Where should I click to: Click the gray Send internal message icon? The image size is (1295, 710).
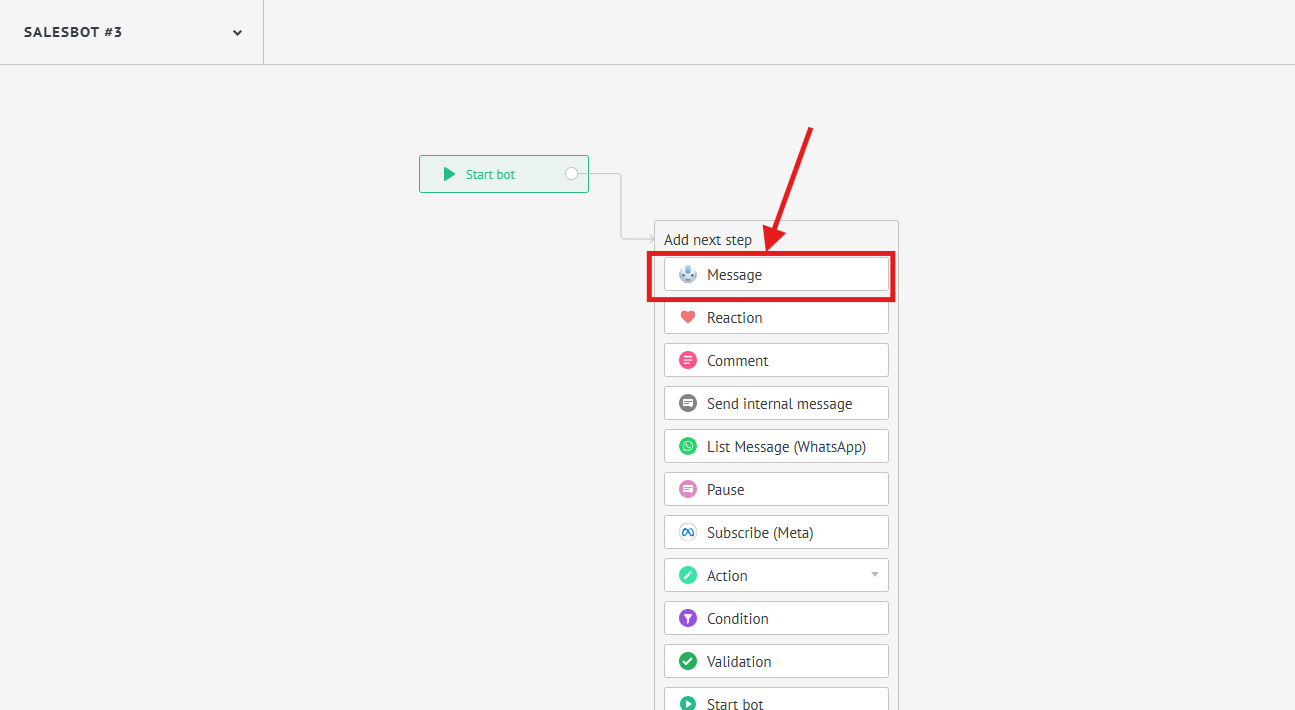688,403
